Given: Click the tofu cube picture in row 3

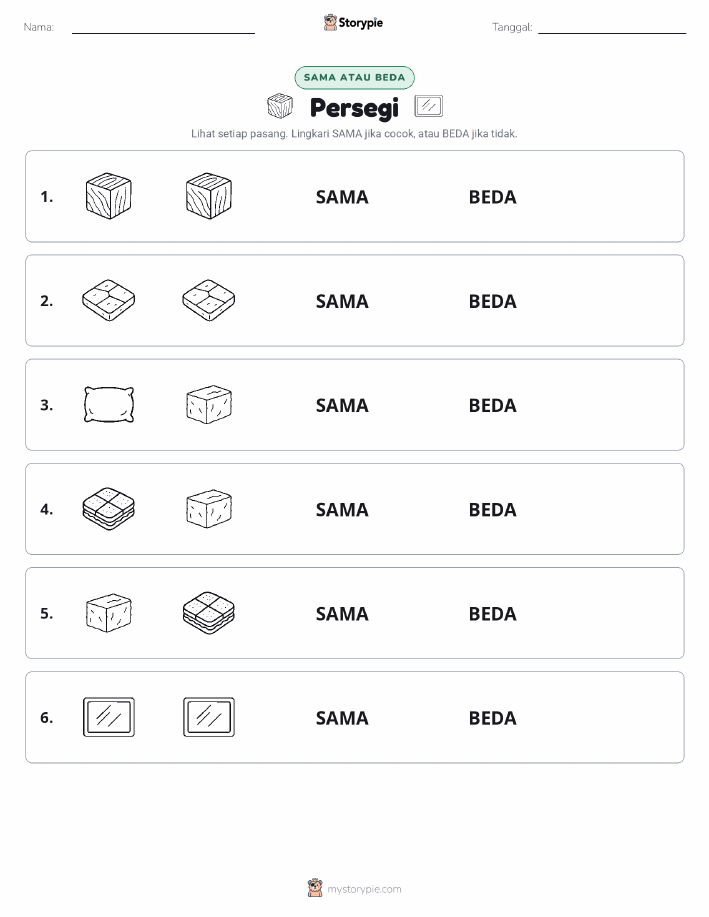Looking at the screenshot, I should (x=209, y=404).
